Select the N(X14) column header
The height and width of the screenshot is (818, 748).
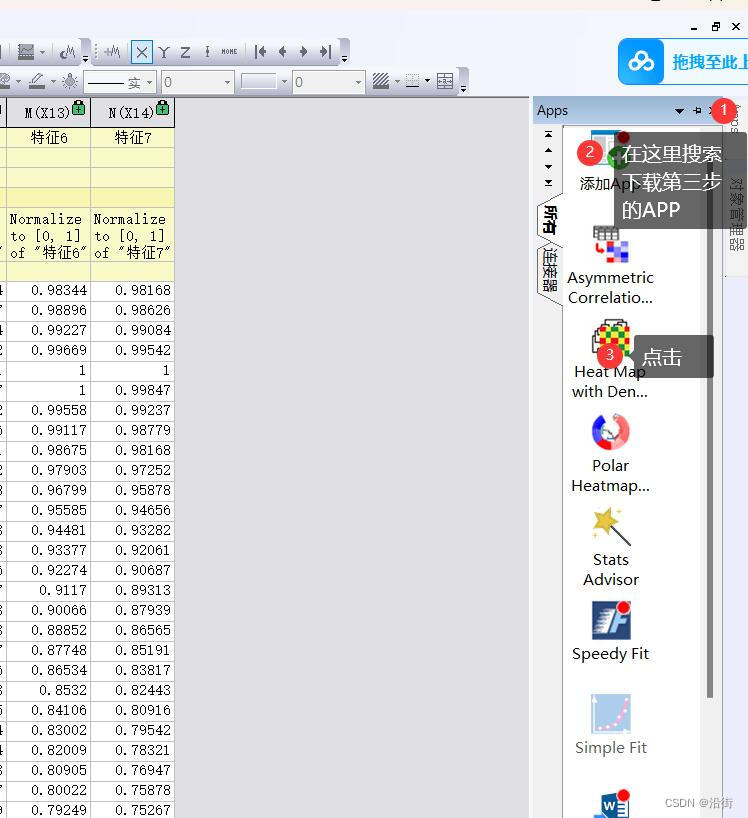(x=132, y=112)
